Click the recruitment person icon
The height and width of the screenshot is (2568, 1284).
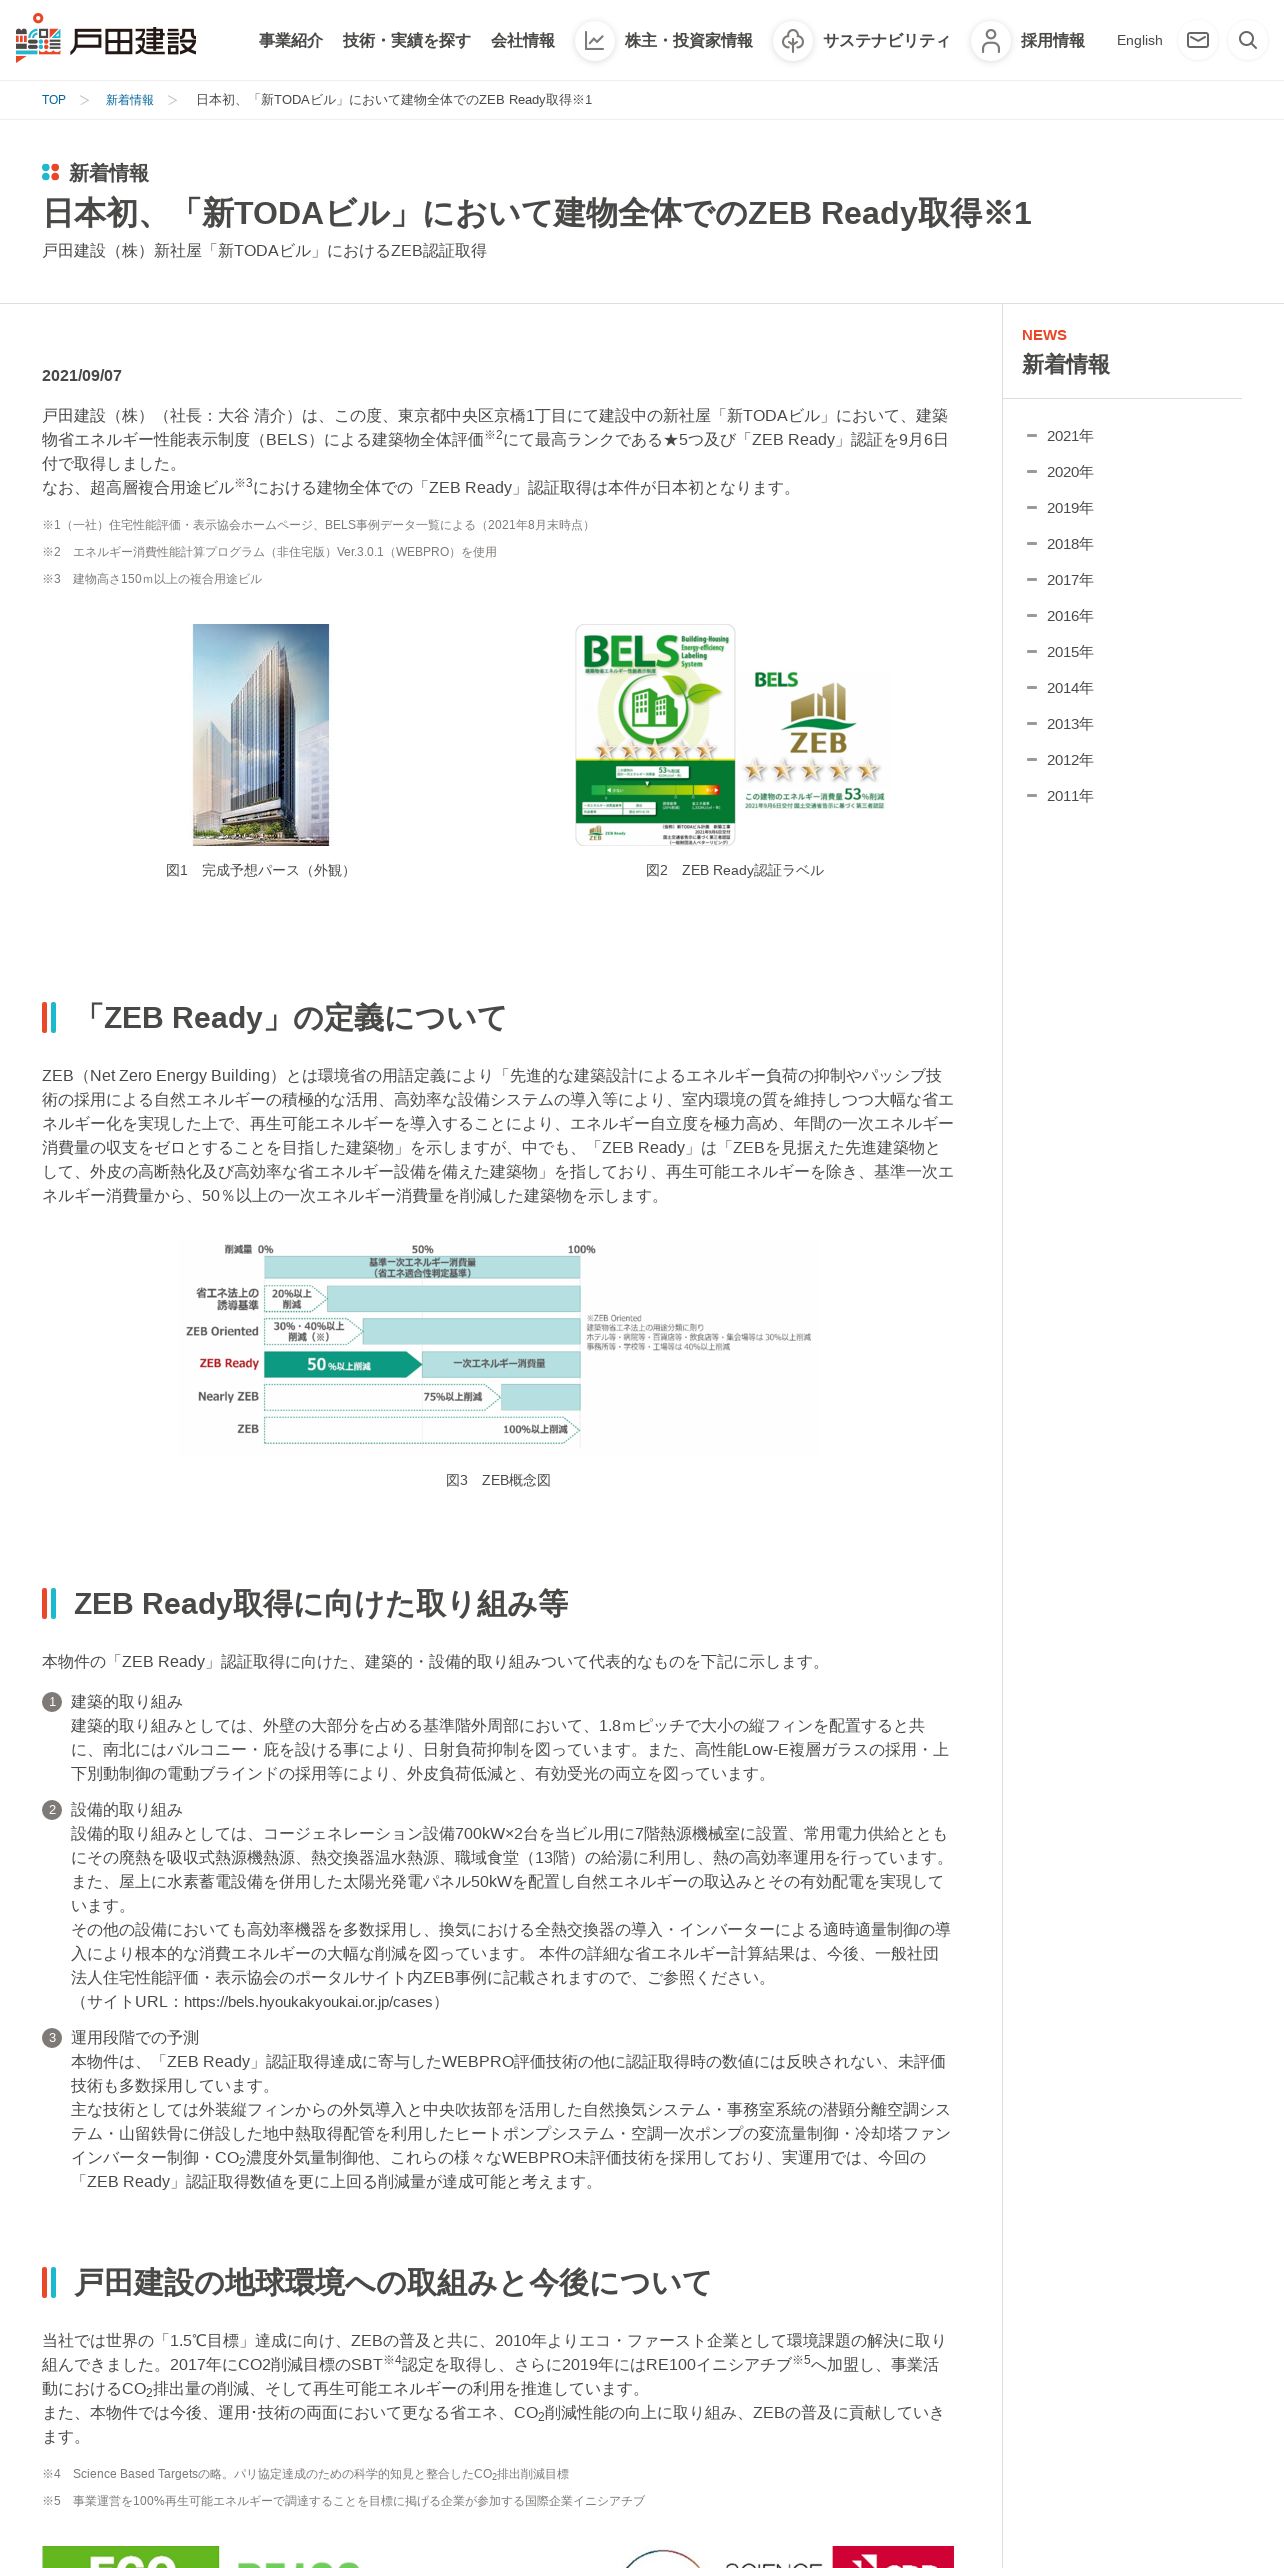(991, 41)
